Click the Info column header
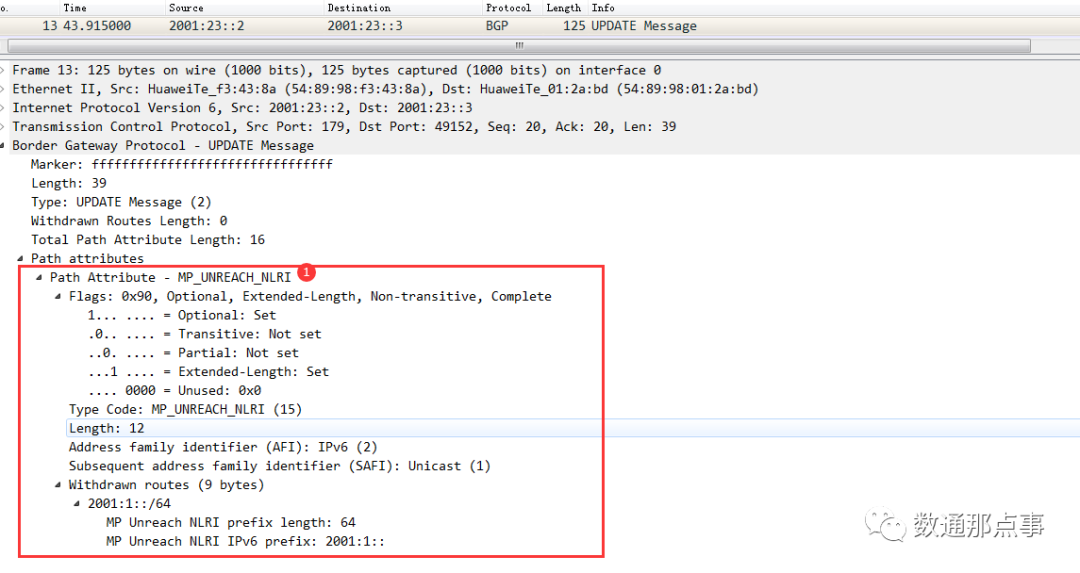 click(x=603, y=8)
